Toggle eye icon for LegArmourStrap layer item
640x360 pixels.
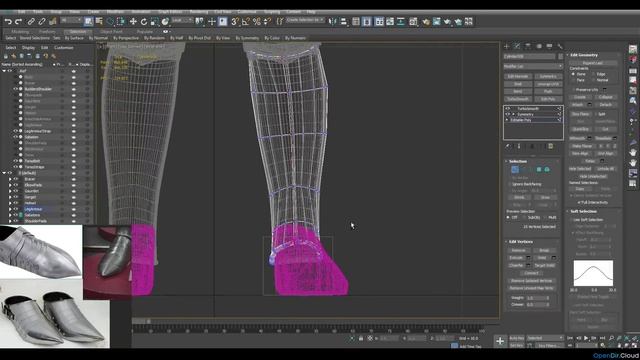click(16, 131)
